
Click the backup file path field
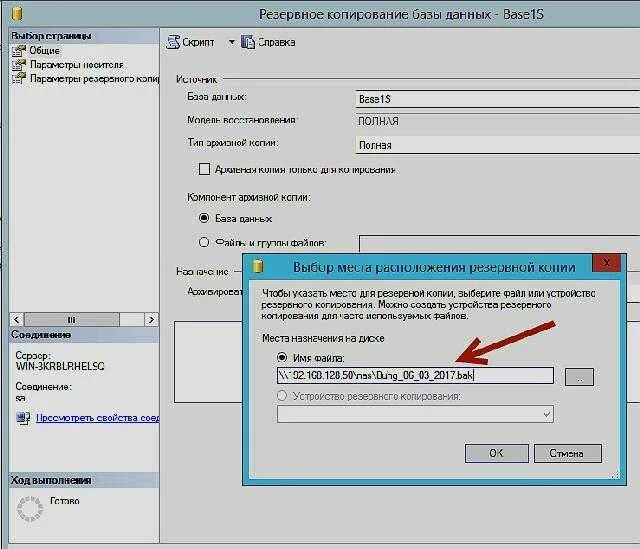tap(415, 376)
